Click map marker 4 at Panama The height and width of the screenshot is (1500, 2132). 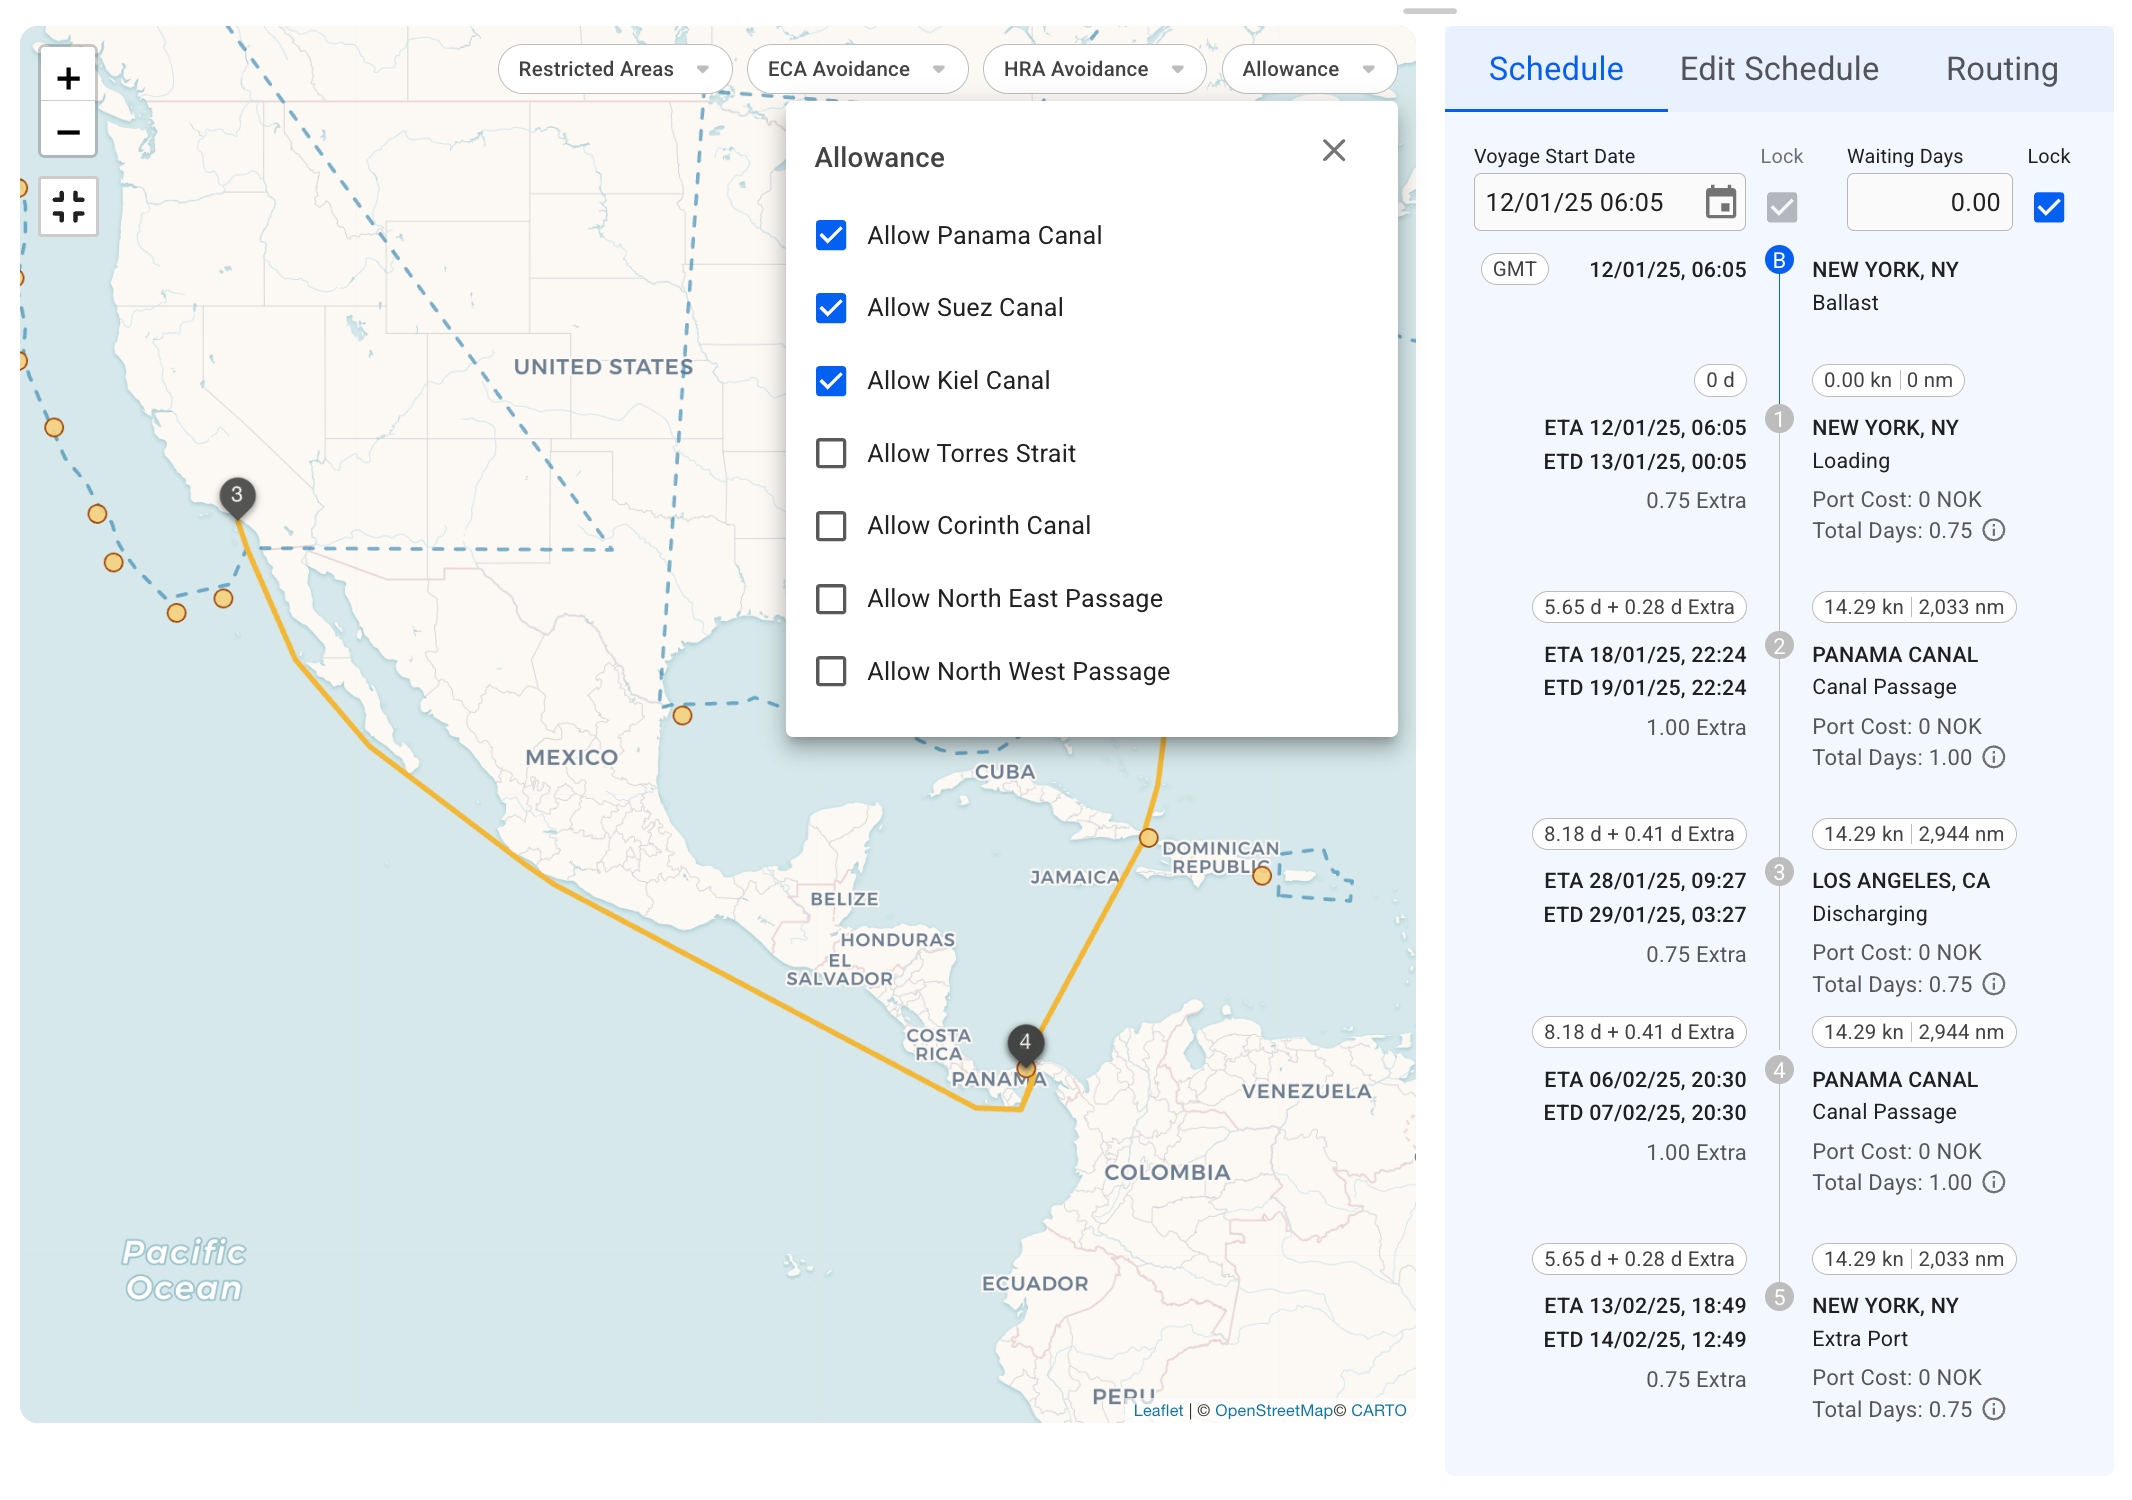coord(1025,1043)
